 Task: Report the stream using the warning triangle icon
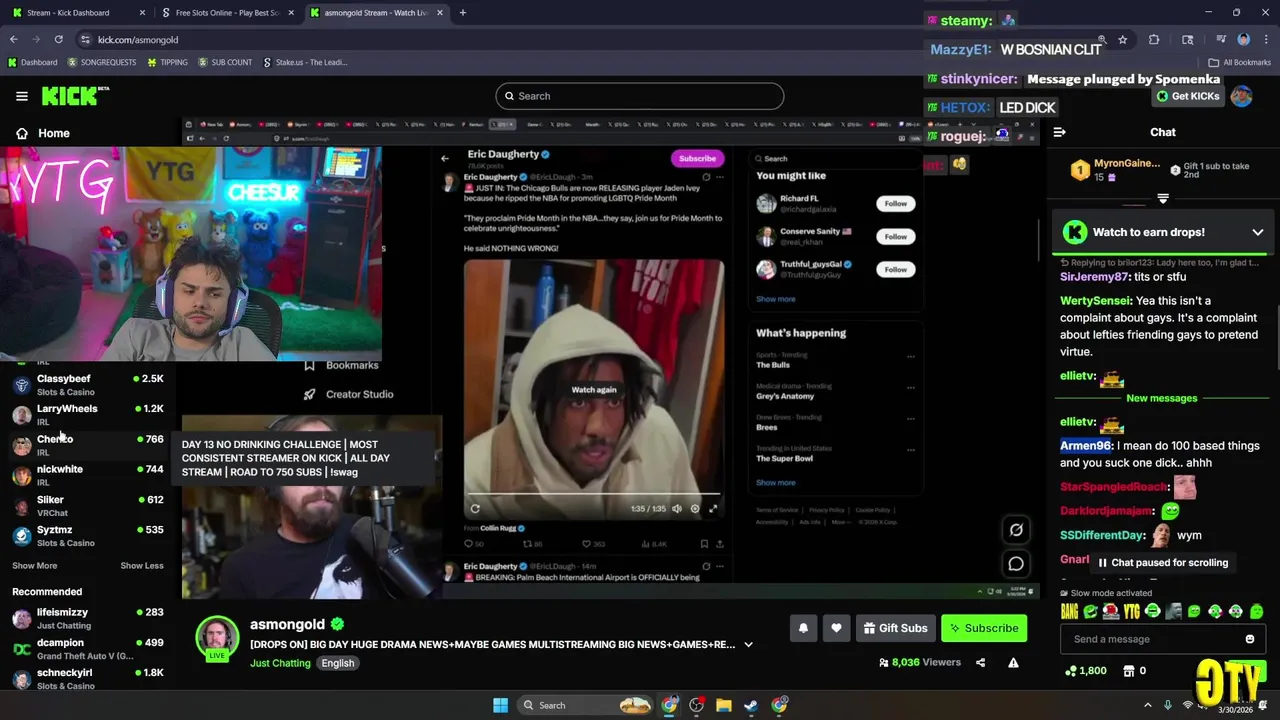(x=1013, y=662)
